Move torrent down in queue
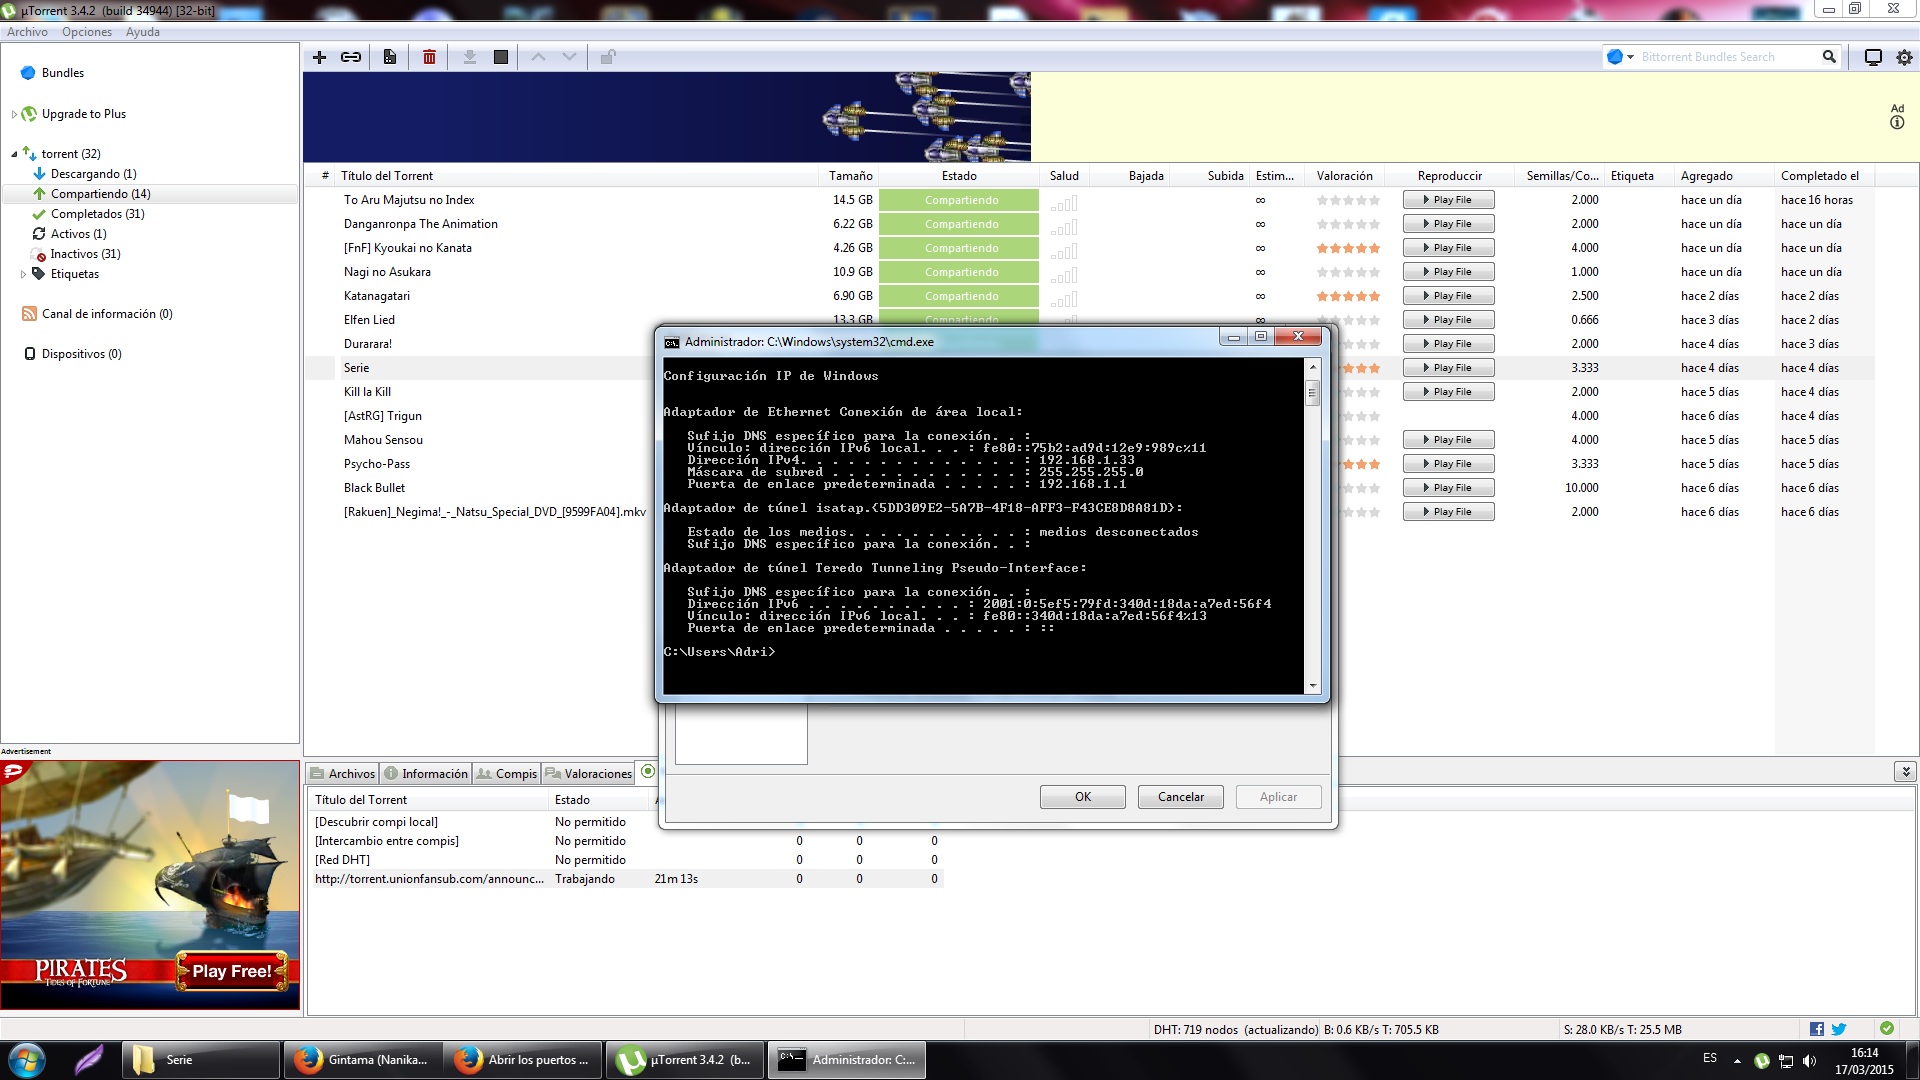This screenshot has width=1920, height=1080. (569, 57)
